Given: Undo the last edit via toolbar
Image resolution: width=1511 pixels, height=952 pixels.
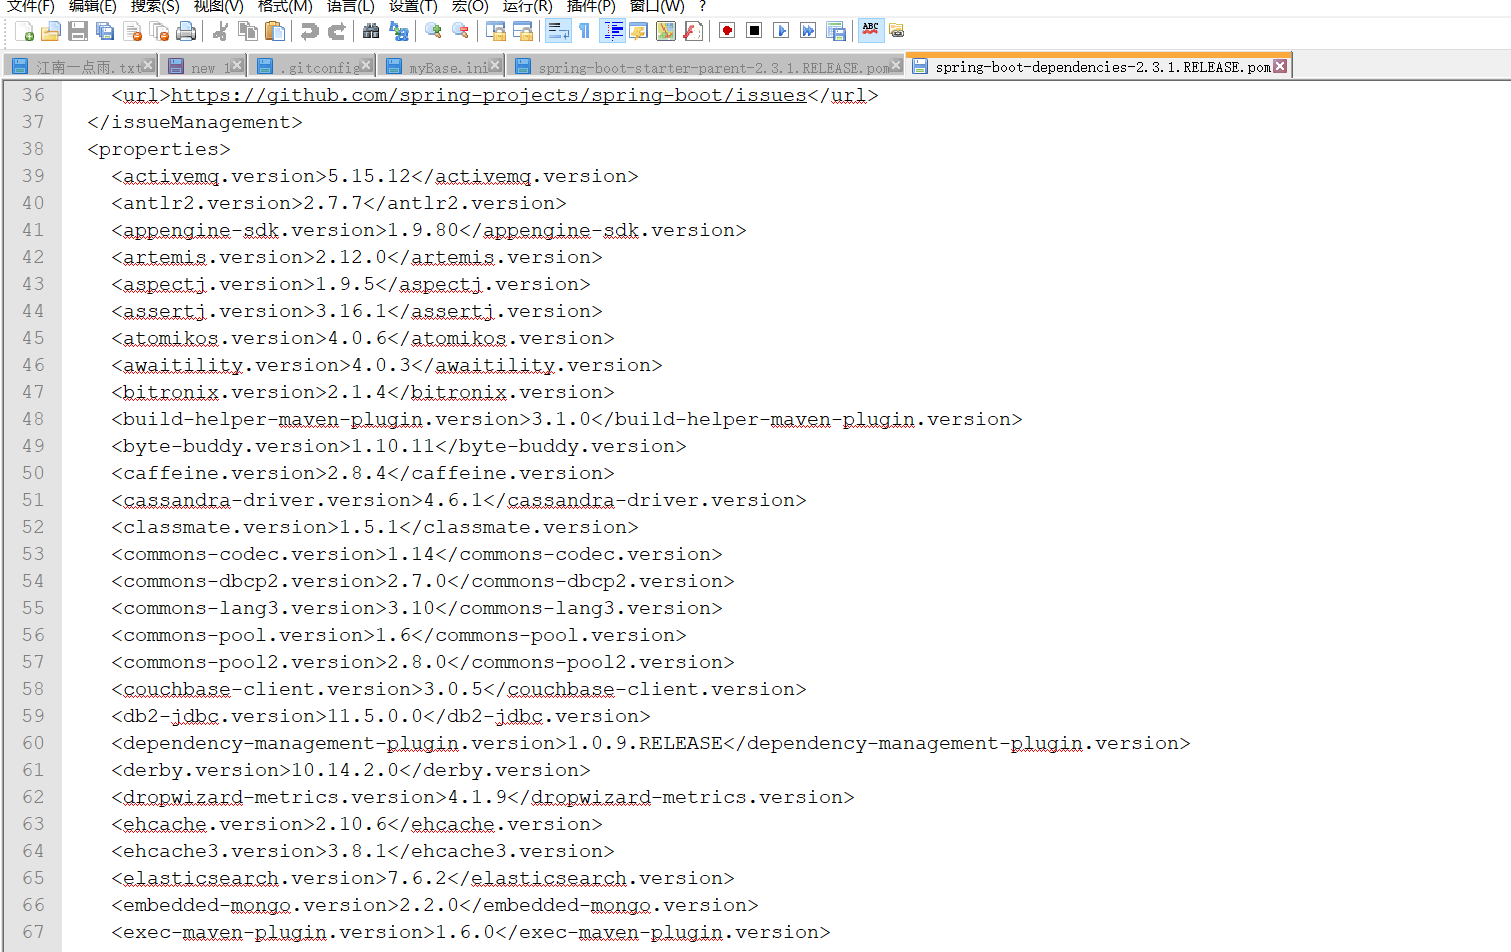Looking at the screenshot, I should click(x=310, y=31).
